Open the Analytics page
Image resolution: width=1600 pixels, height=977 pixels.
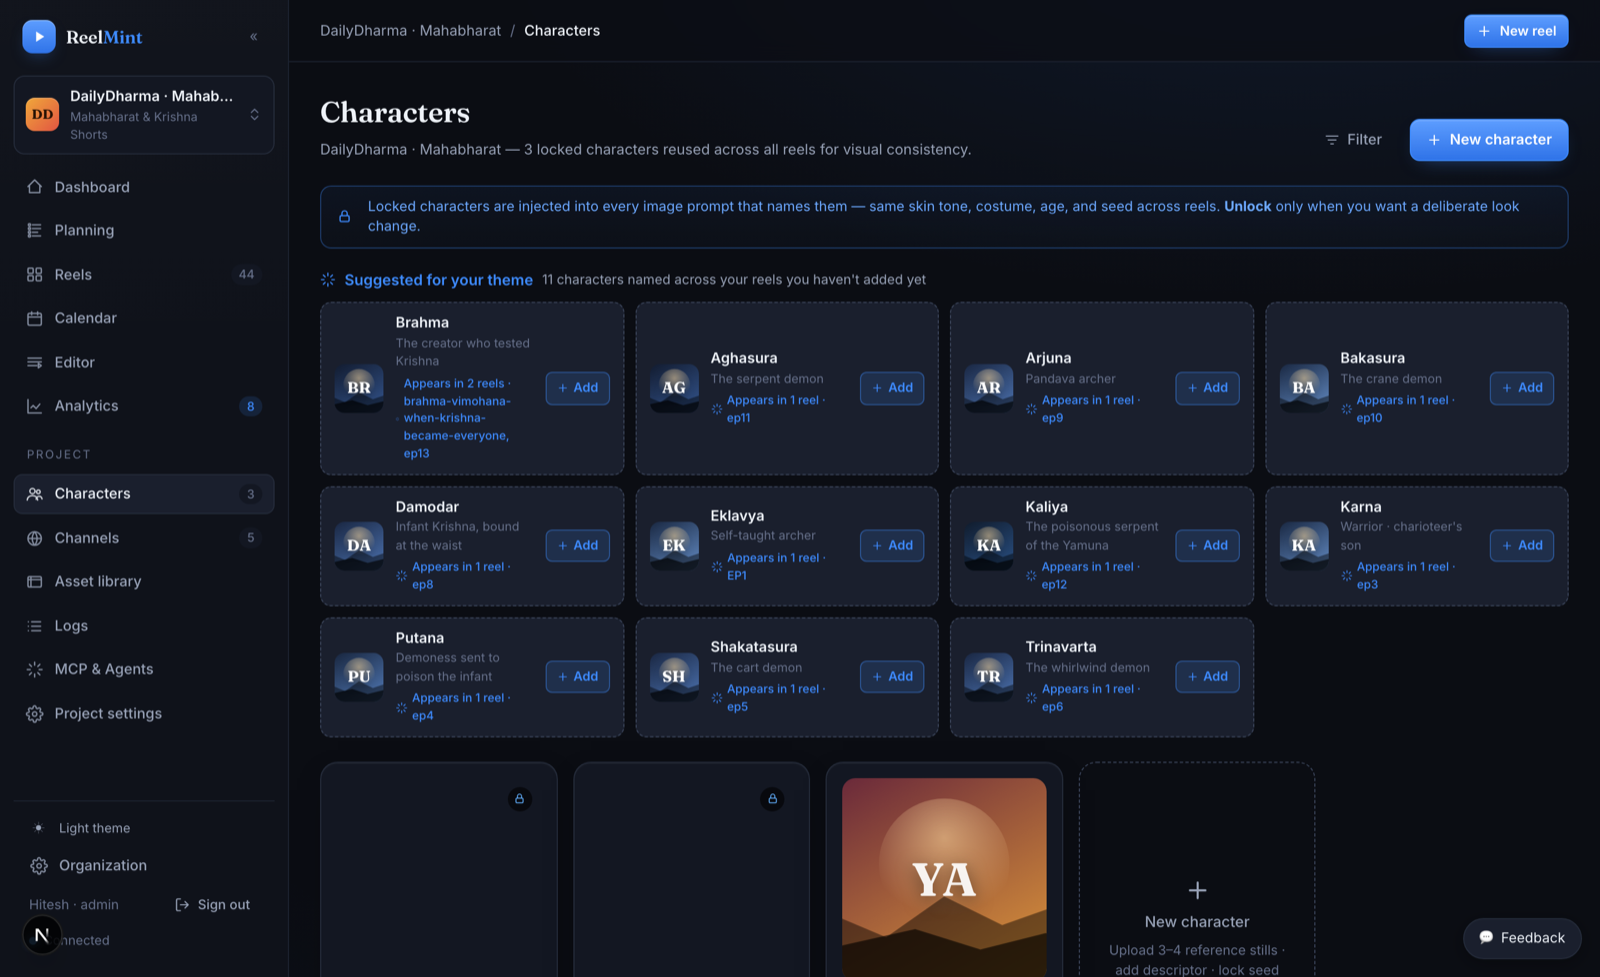tap(144, 406)
